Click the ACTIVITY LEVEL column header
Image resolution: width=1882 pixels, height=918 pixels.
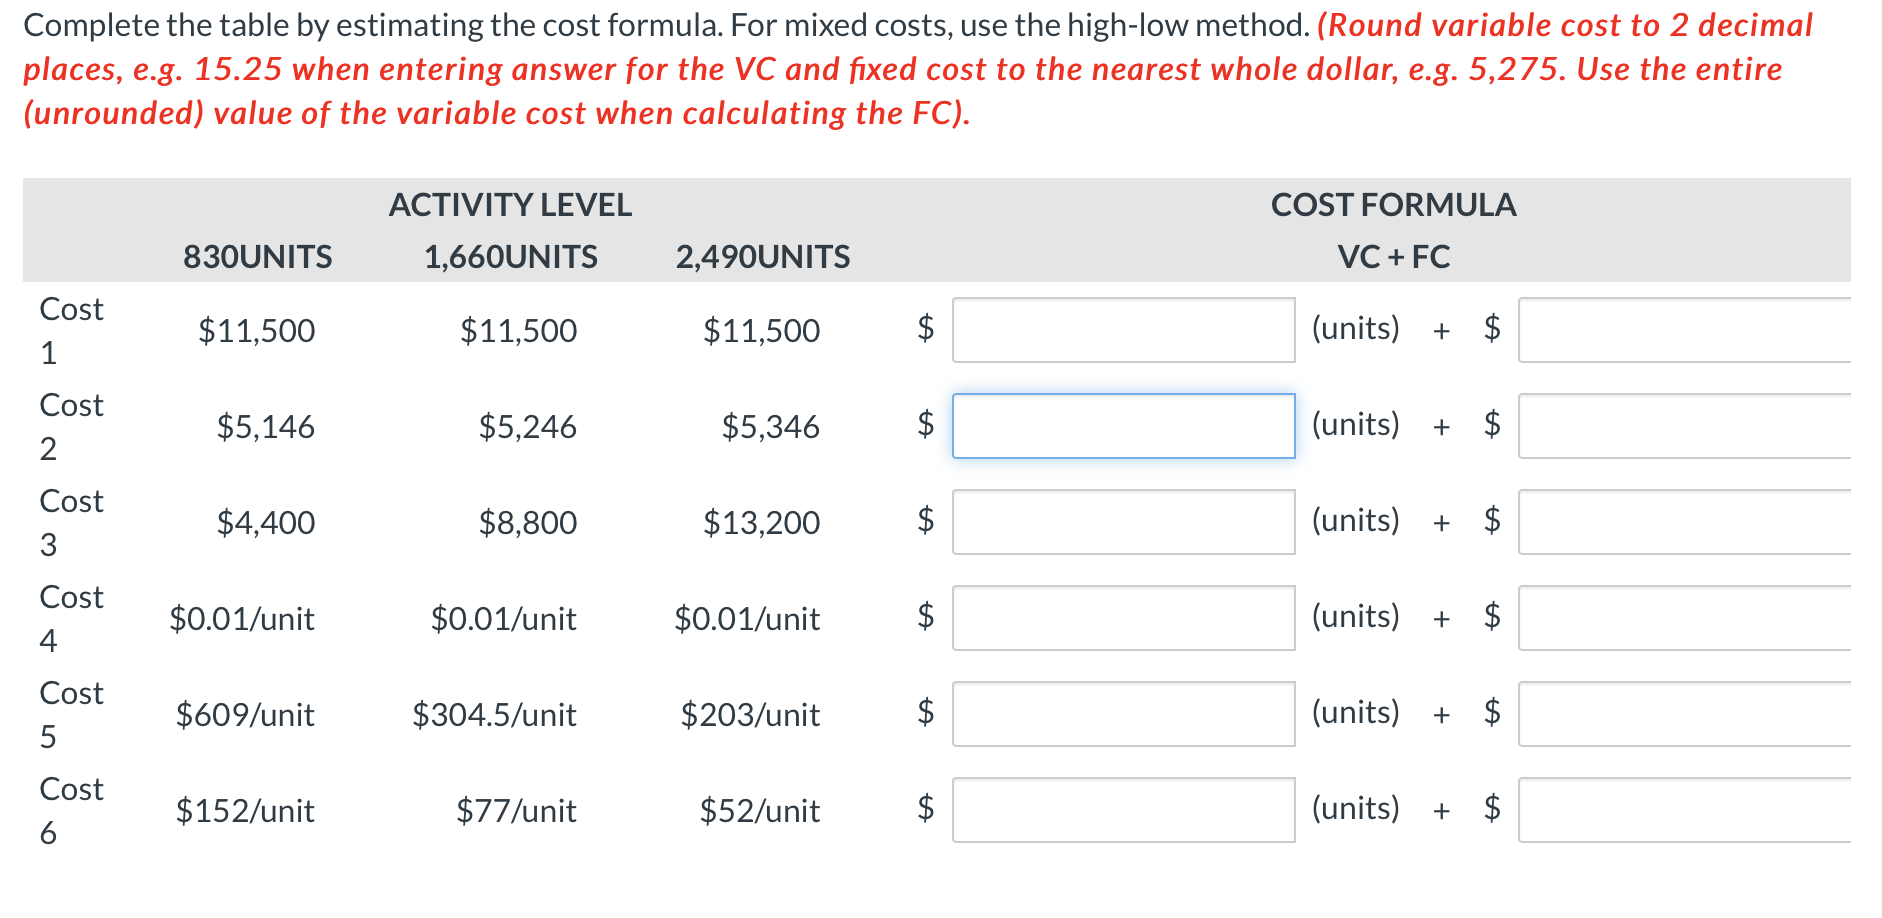tap(511, 205)
